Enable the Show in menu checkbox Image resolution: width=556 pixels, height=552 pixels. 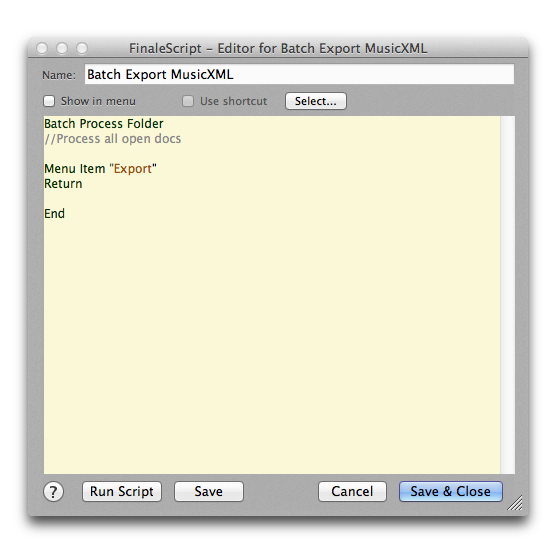[49, 101]
